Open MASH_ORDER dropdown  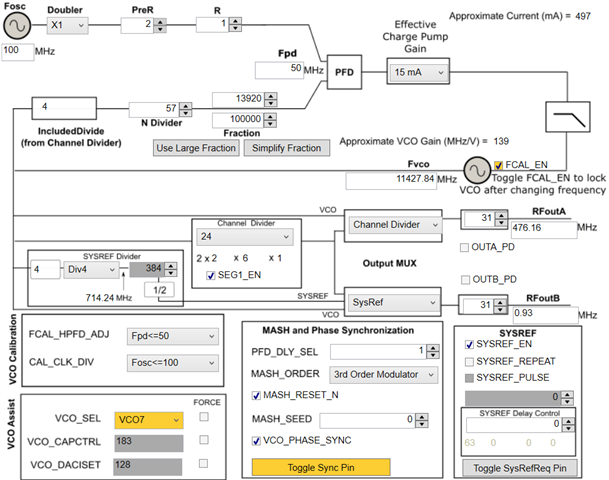(x=383, y=375)
